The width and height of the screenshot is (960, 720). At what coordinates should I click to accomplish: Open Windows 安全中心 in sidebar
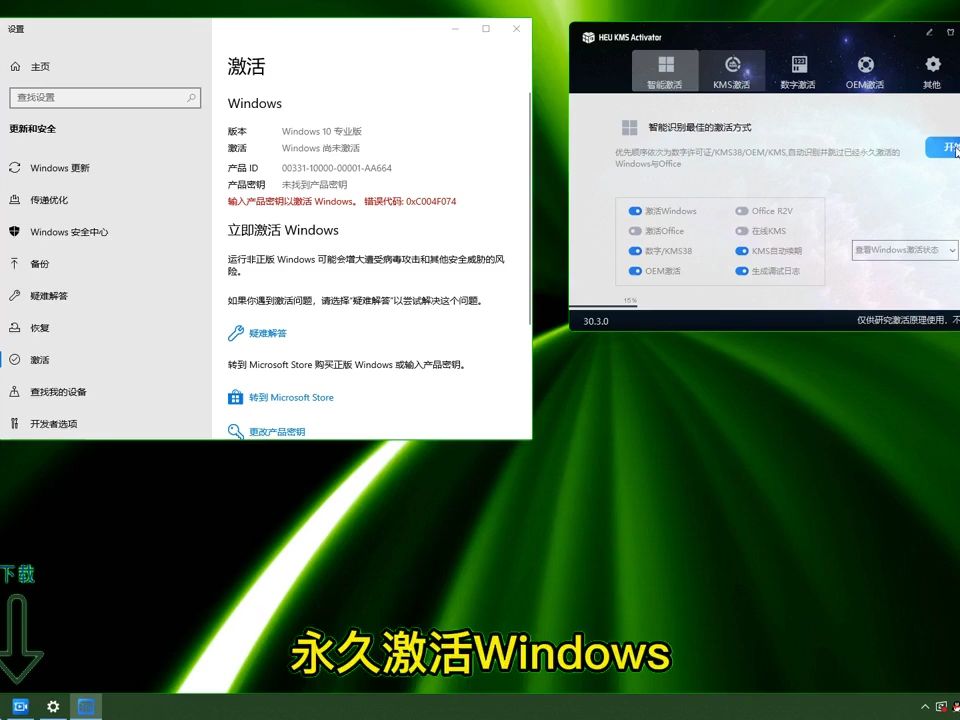tap(69, 231)
